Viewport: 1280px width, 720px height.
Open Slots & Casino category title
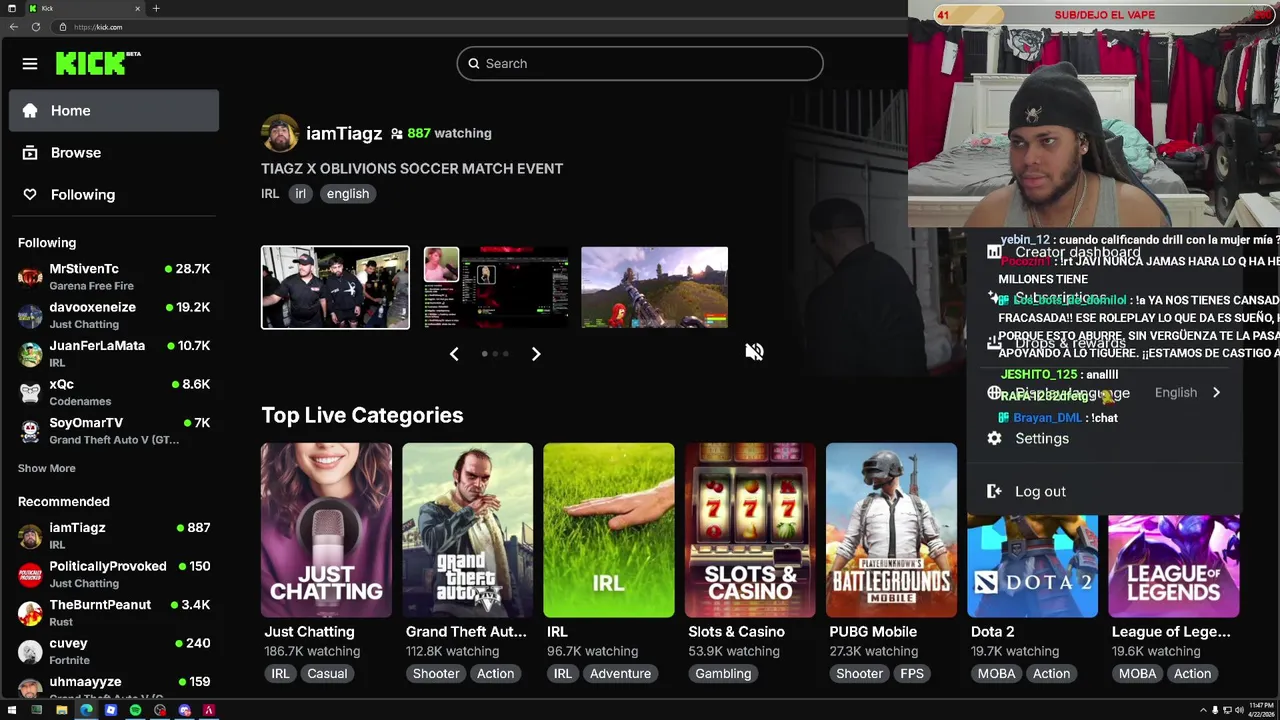tap(736, 632)
